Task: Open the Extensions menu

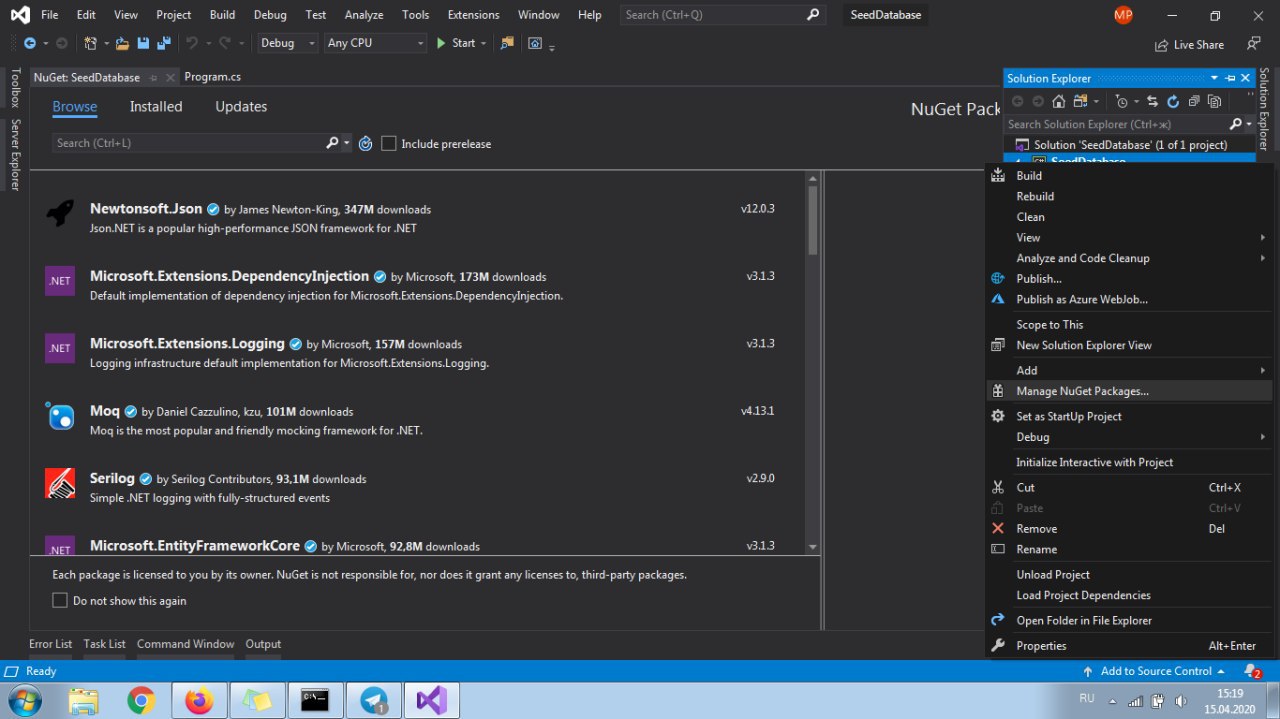Action: click(x=473, y=15)
